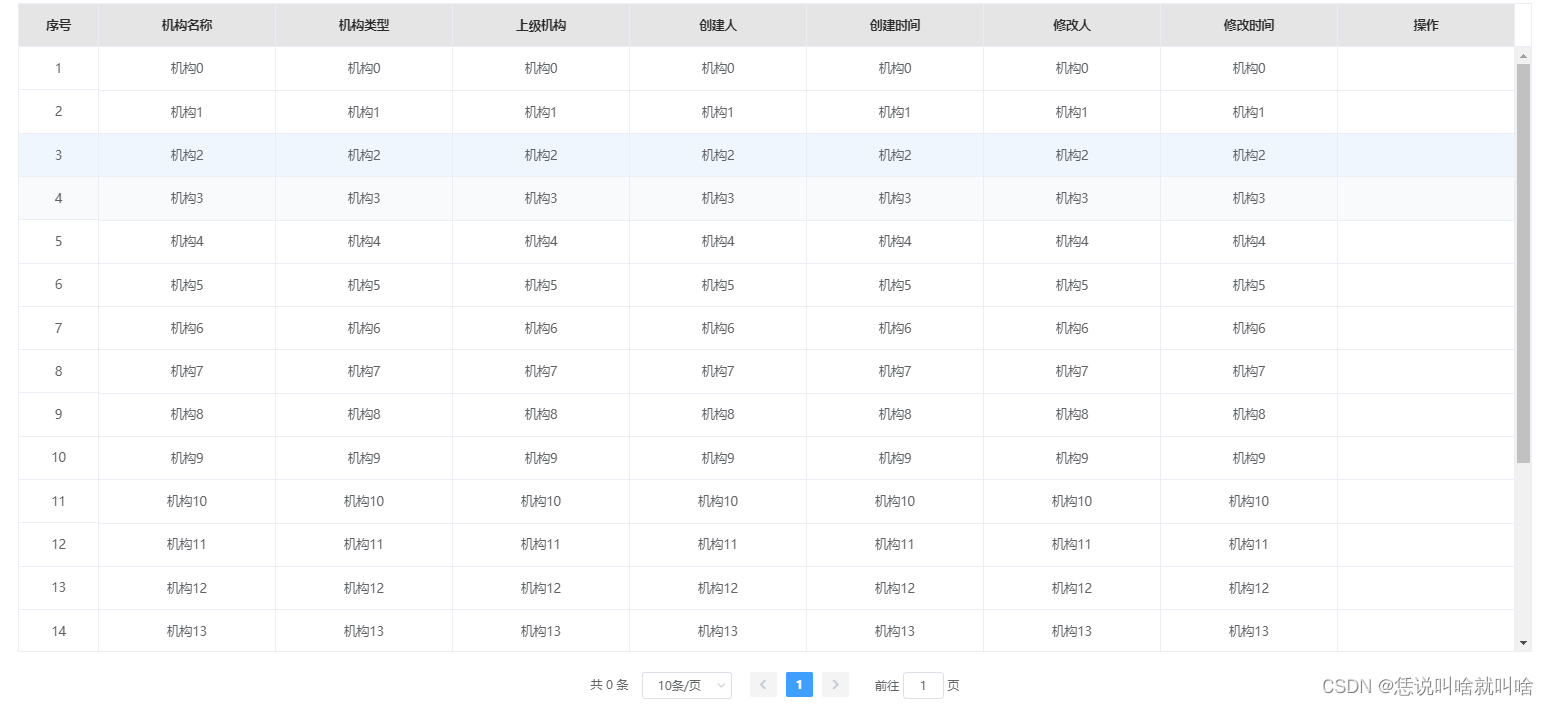Click the chevron on the page size selector

point(719,685)
